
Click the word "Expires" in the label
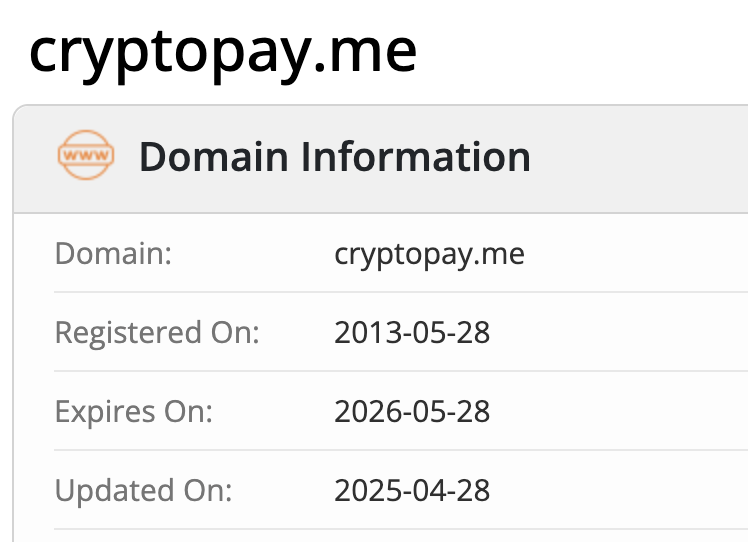(105, 411)
